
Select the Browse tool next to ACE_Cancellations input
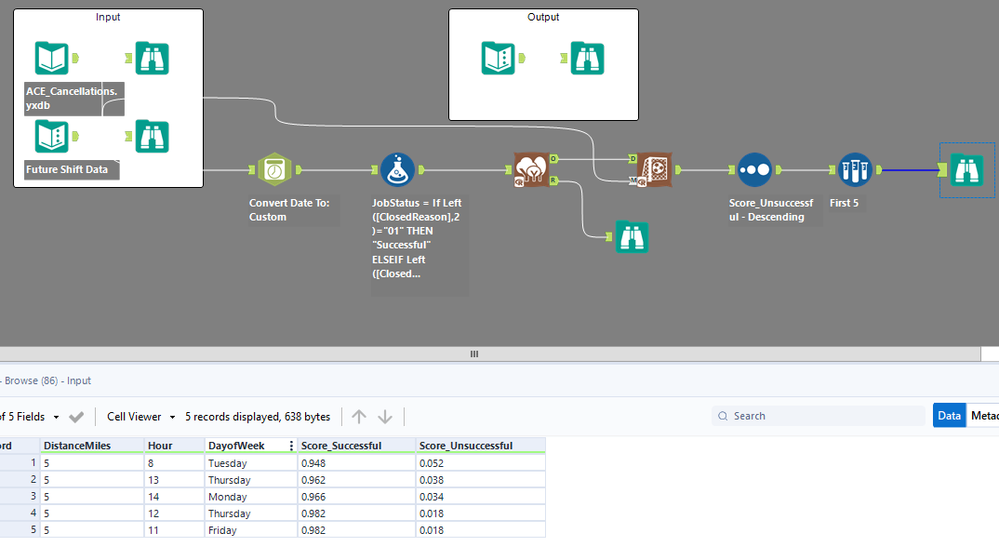click(152, 58)
